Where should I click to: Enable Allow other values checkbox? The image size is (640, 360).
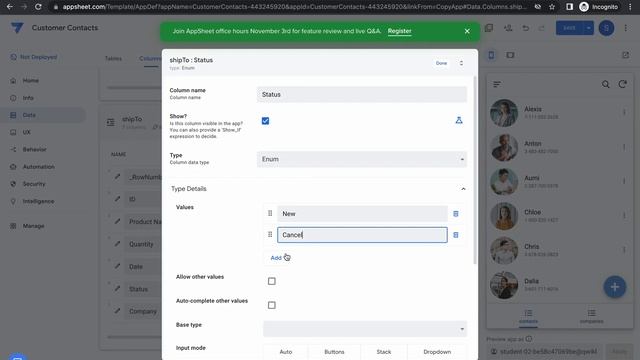271,281
